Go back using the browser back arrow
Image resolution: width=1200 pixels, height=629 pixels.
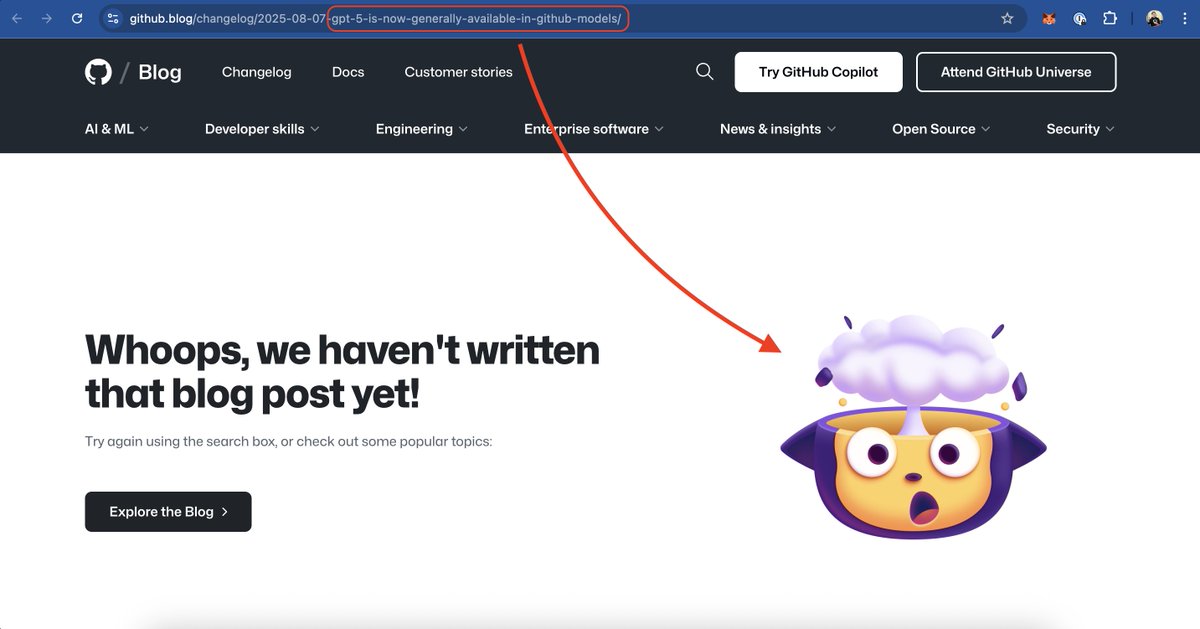[x=17, y=18]
